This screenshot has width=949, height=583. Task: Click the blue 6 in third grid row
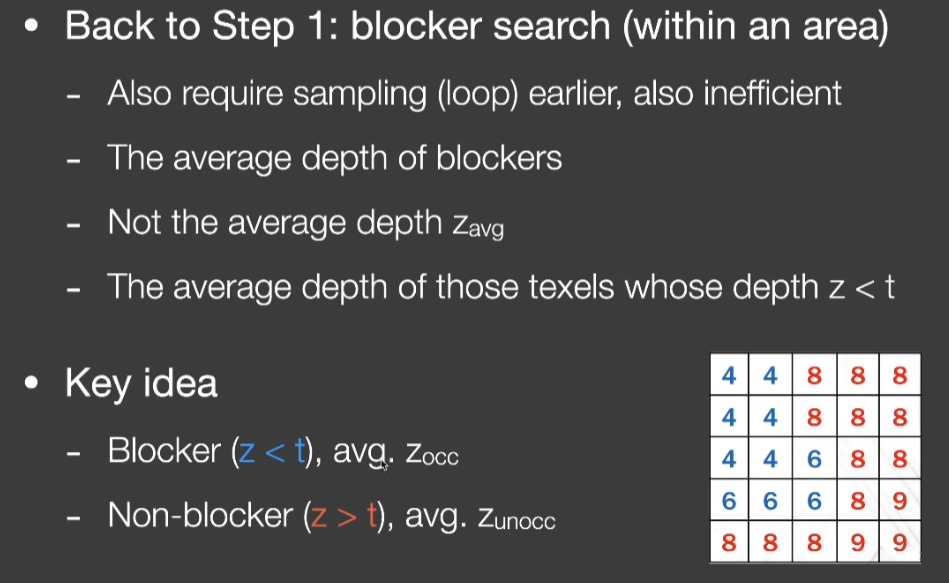point(815,459)
